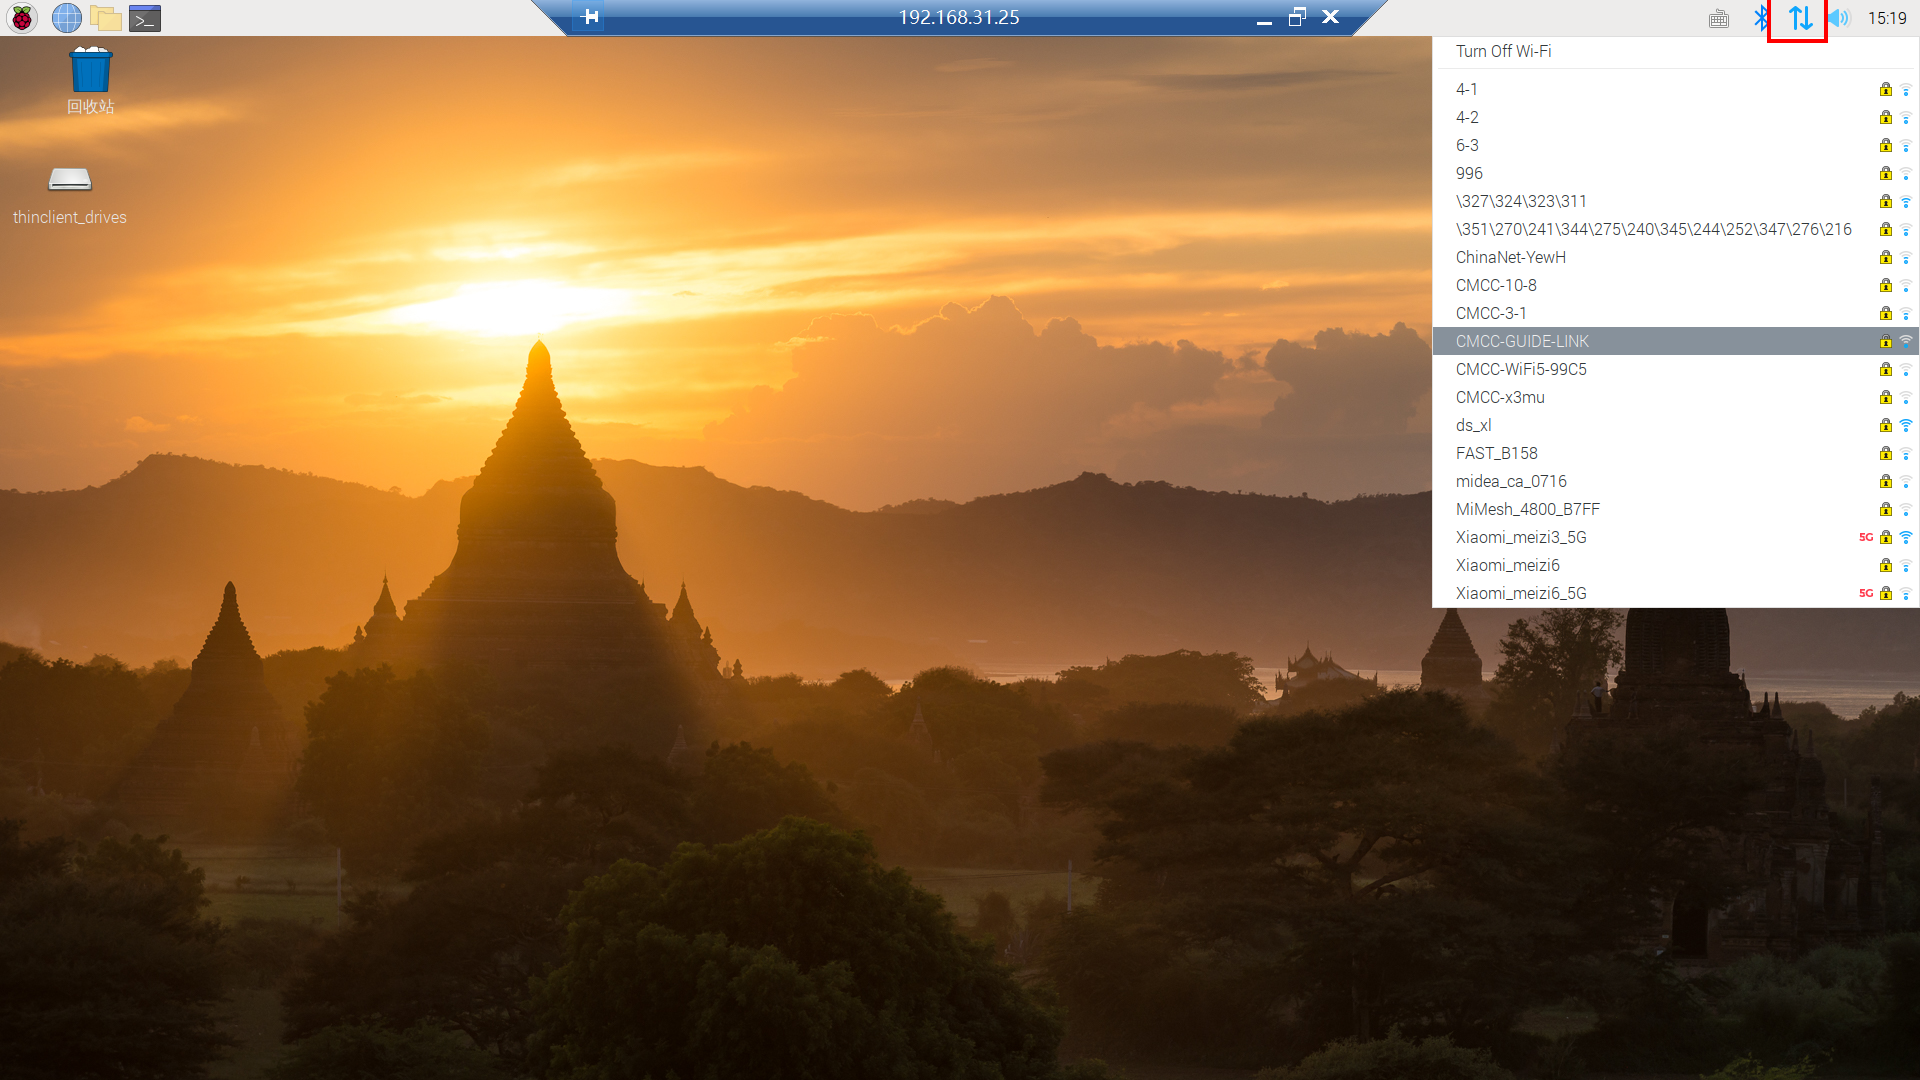Click the keyboard icon in system tray
The image size is (1920, 1080).
[x=1718, y=18]
